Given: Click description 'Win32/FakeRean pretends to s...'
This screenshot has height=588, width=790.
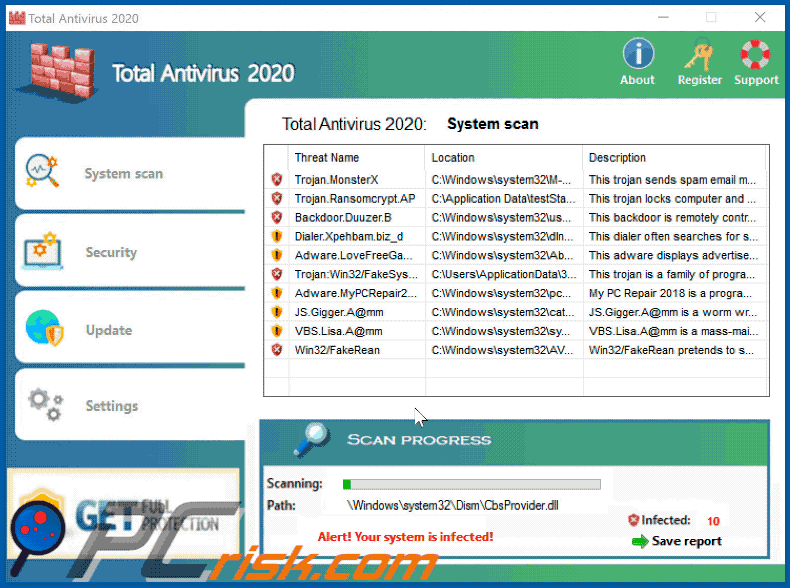Looking at the screenshot, I should coord(672,350).
